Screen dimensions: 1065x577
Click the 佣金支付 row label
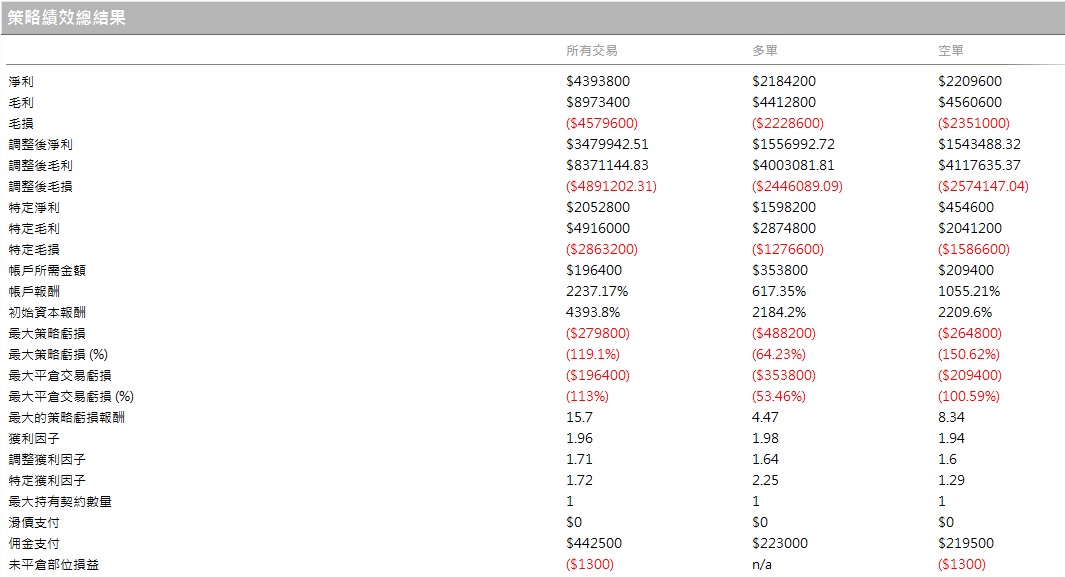click(x=34, y=544)
